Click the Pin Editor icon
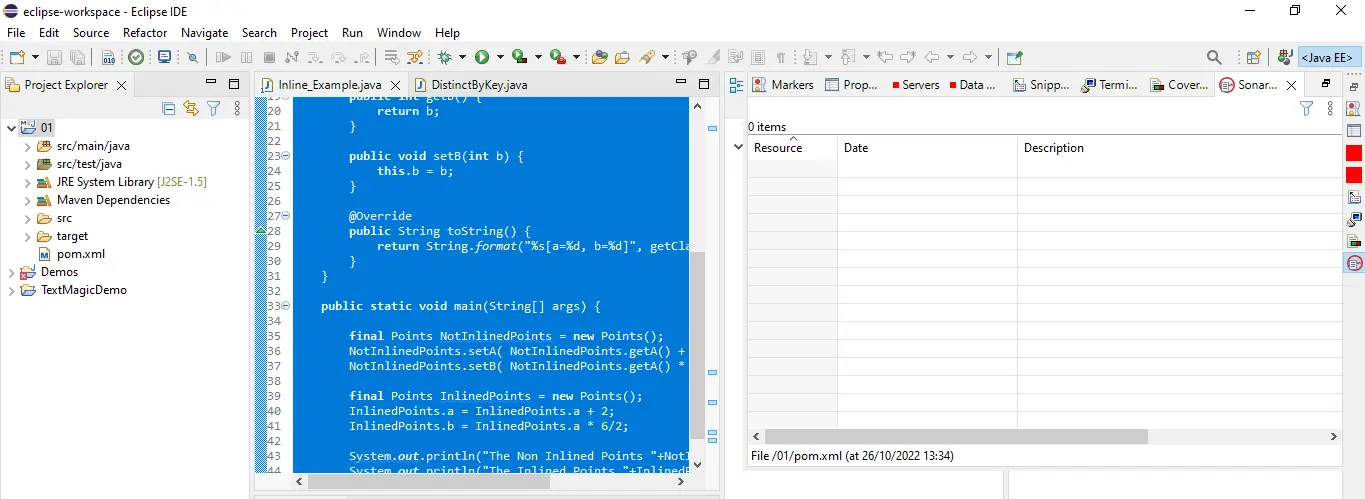This screenshot has width=1365, height=499. point(1014,58)
